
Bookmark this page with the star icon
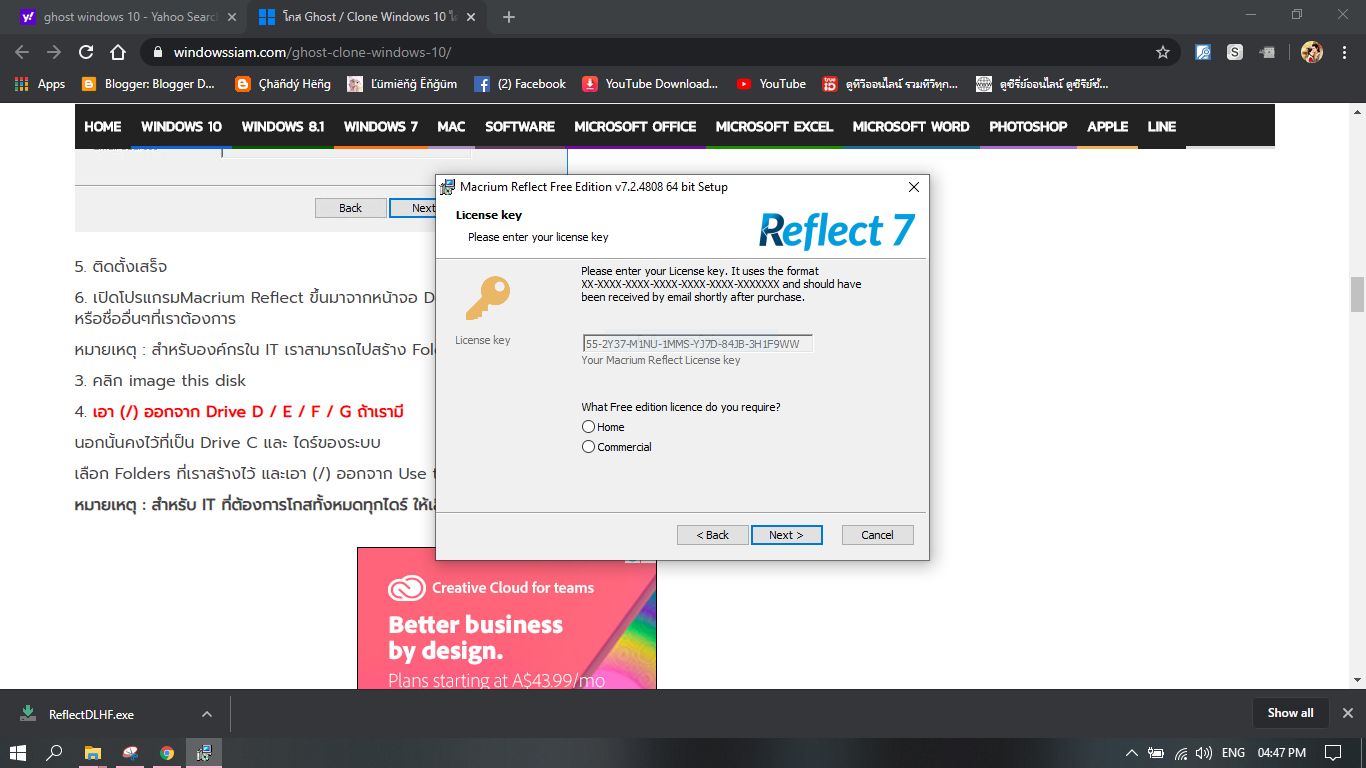coord(1162,52)
